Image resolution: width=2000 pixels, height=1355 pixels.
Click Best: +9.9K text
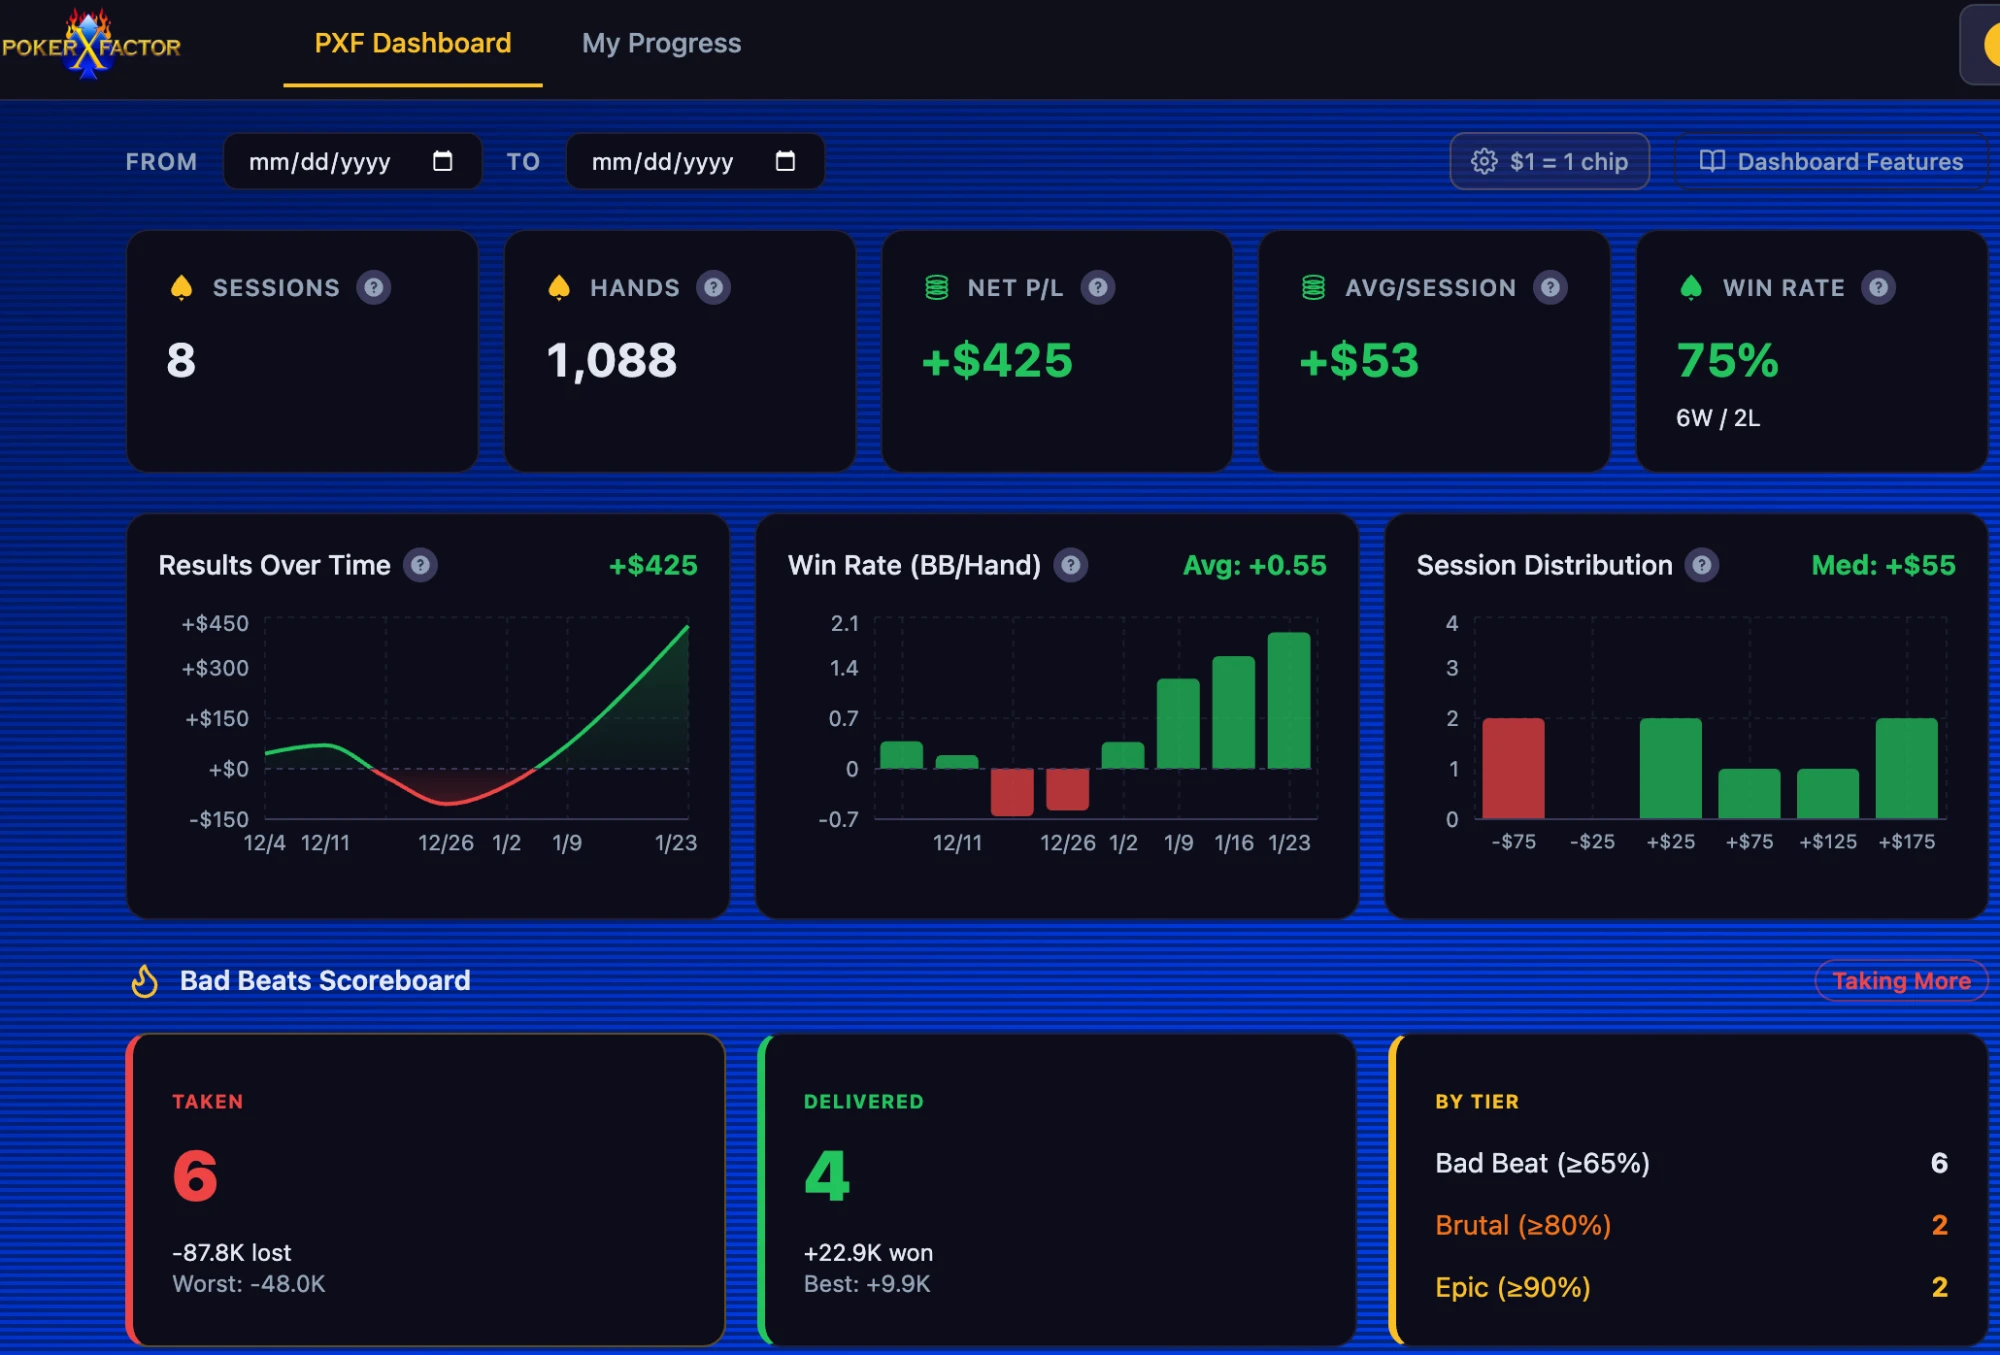(x=867, y=1284)
